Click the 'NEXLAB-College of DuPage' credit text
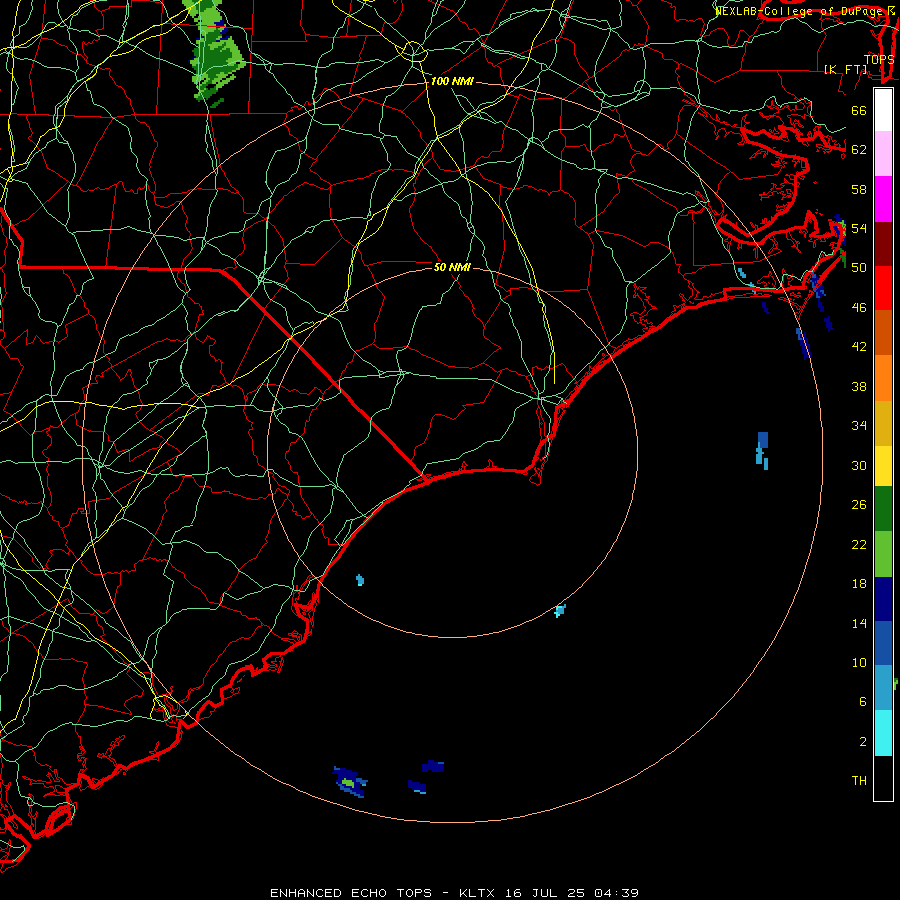 point(801,11)
